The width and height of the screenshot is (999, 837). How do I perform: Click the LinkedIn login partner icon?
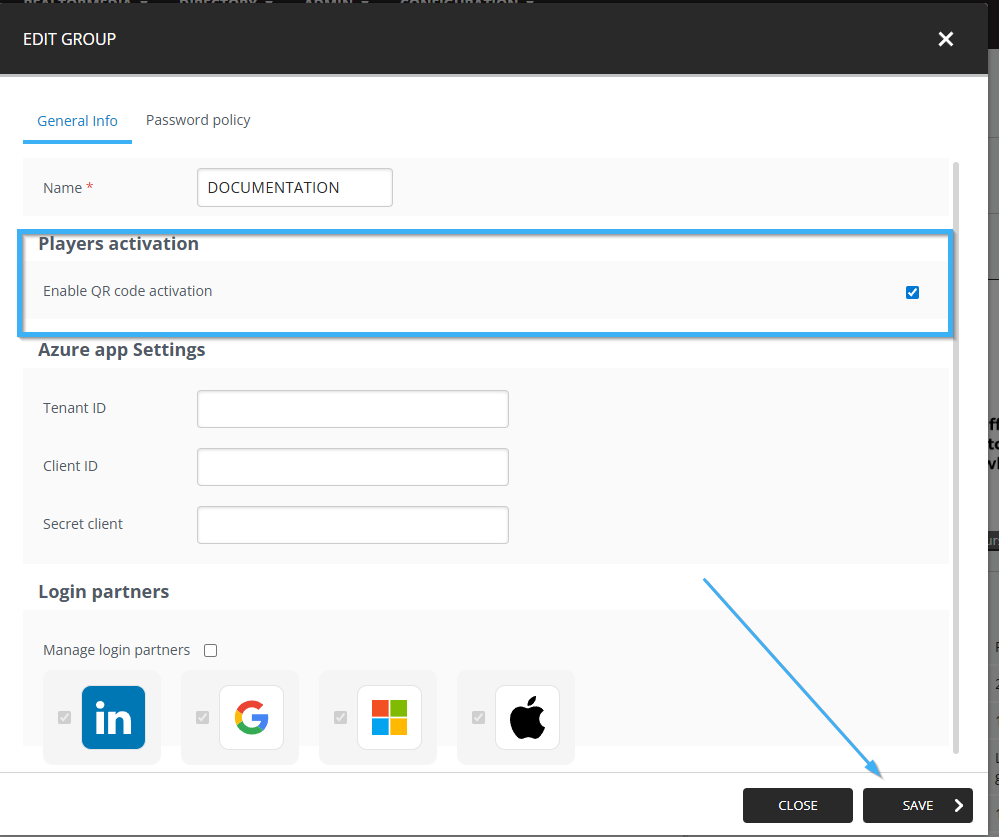tap(113, 717)
